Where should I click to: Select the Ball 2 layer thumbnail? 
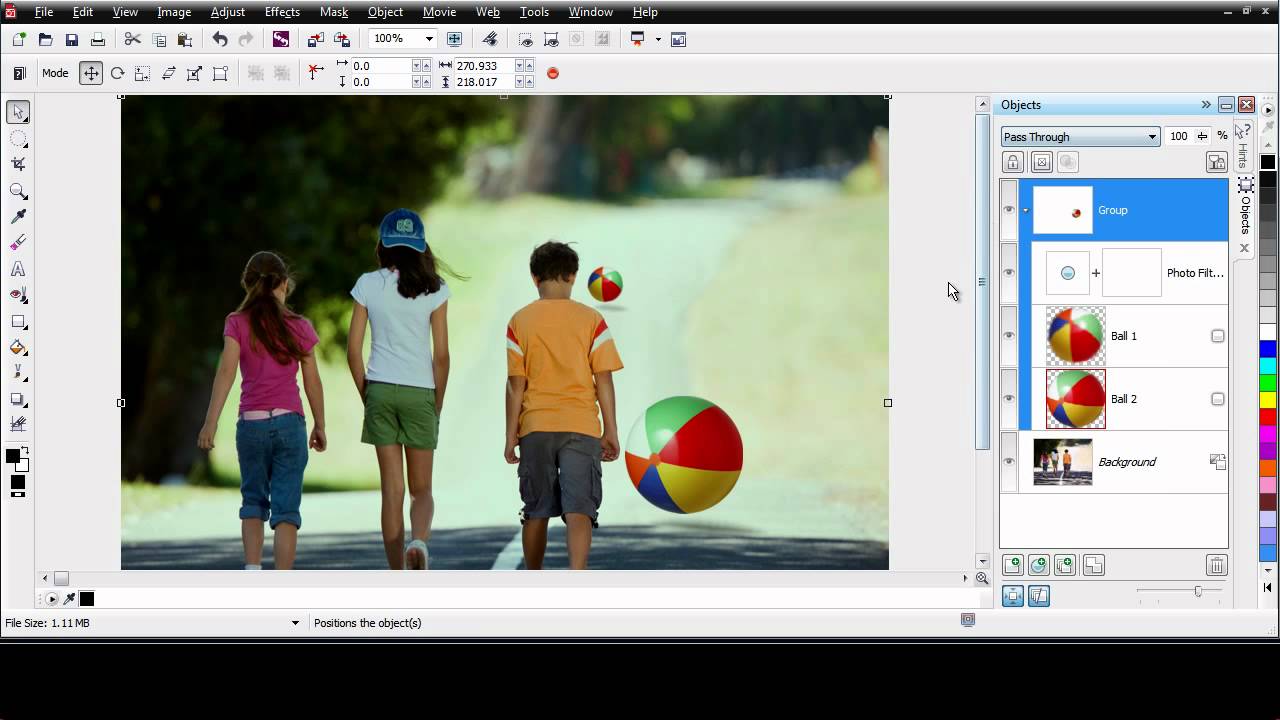click(1075, 399)
